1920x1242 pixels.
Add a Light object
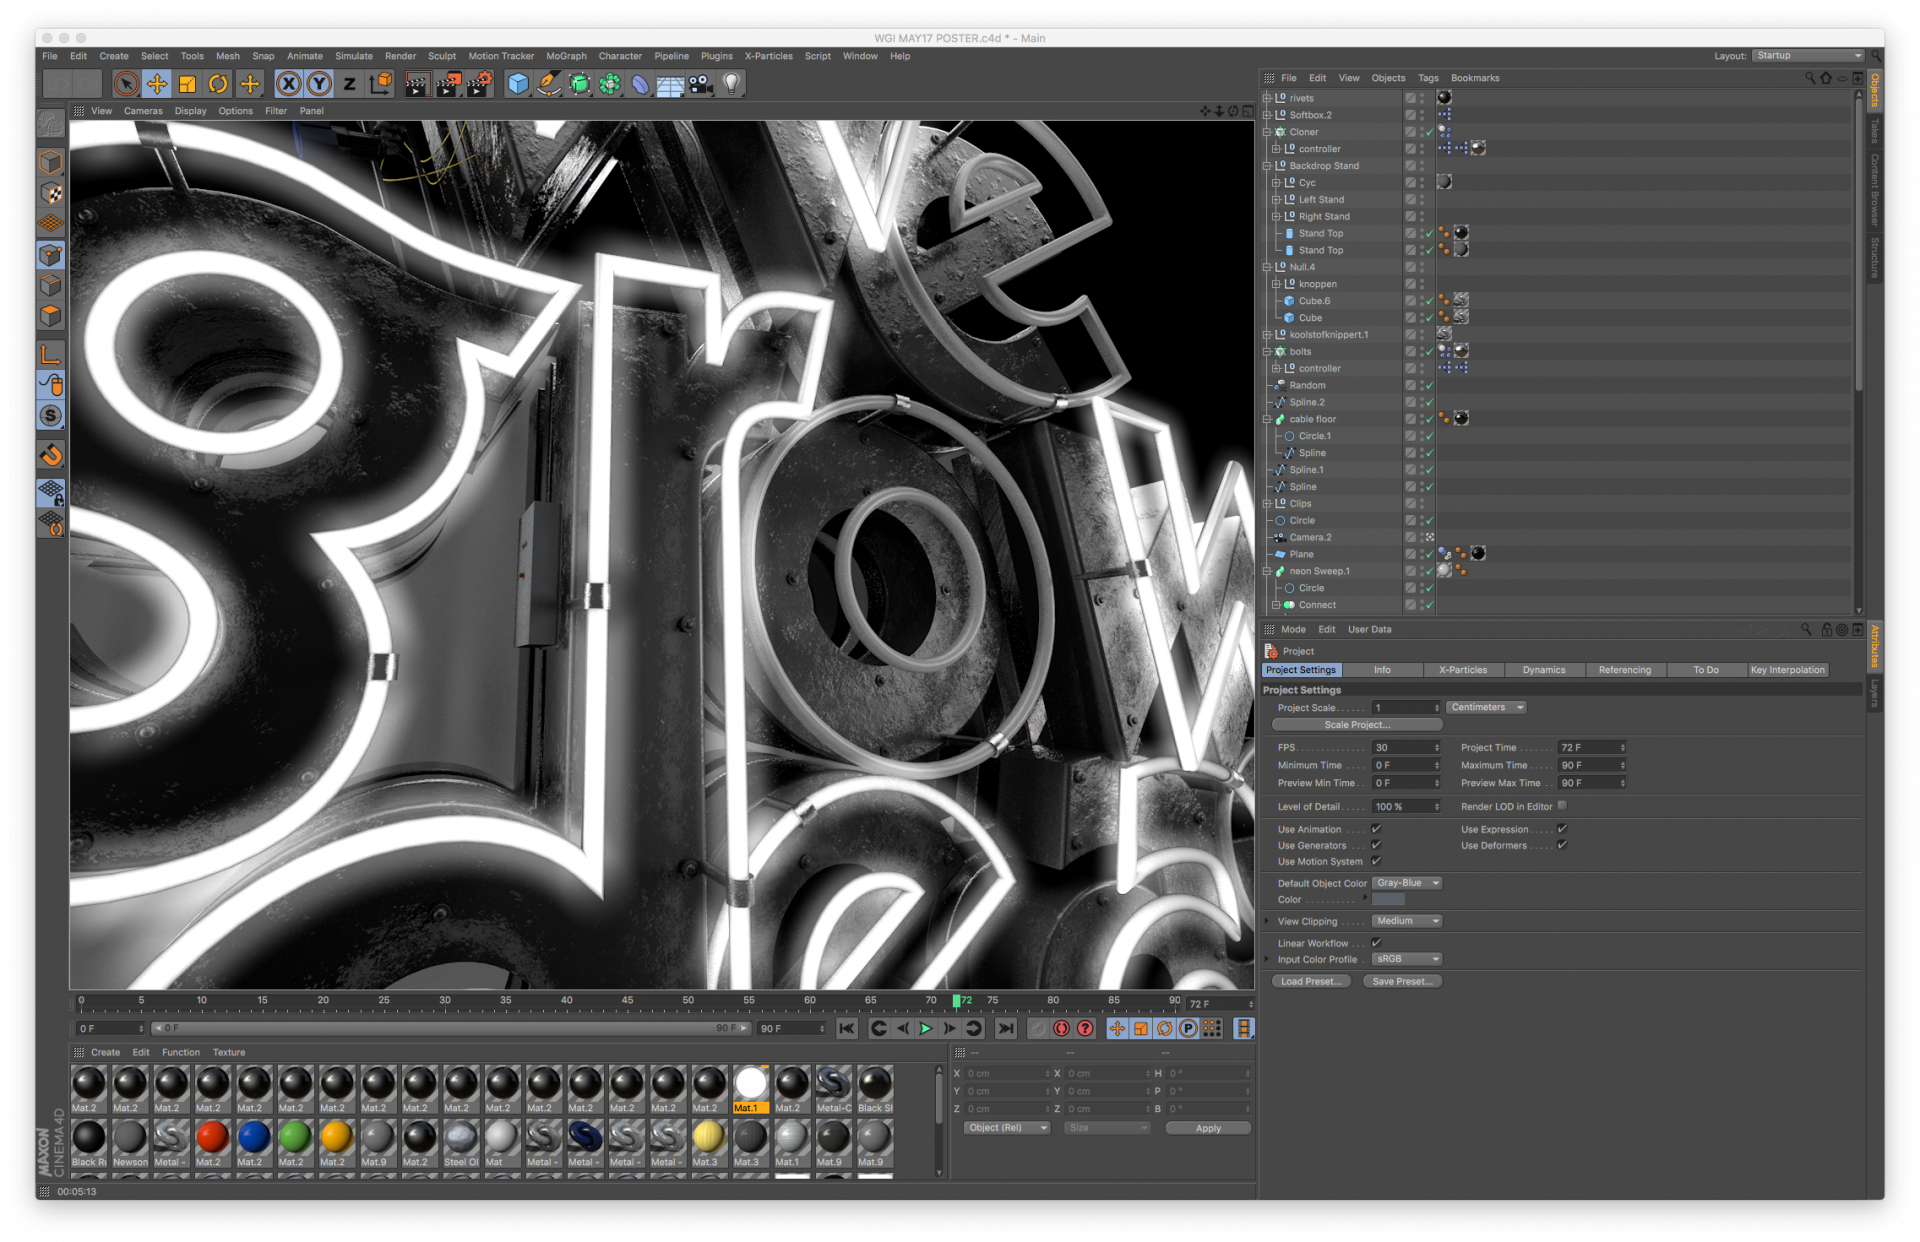732,84
